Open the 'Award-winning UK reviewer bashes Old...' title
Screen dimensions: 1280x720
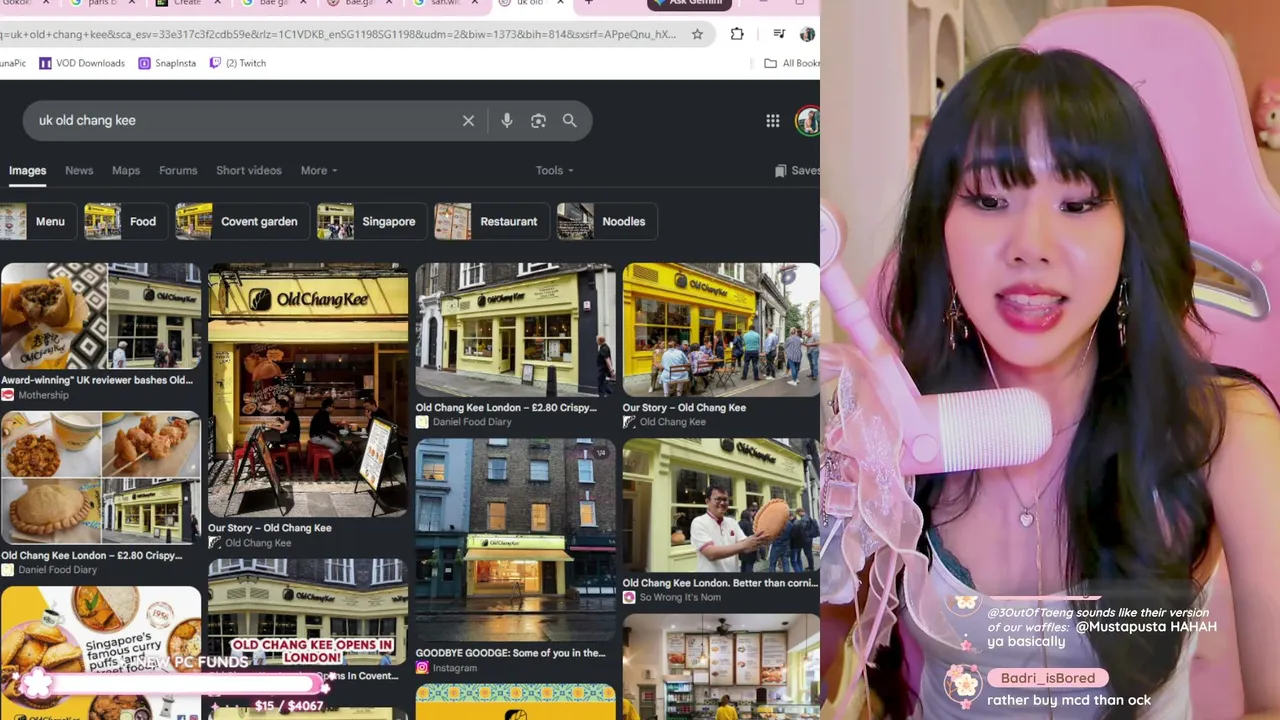(97, 380)
